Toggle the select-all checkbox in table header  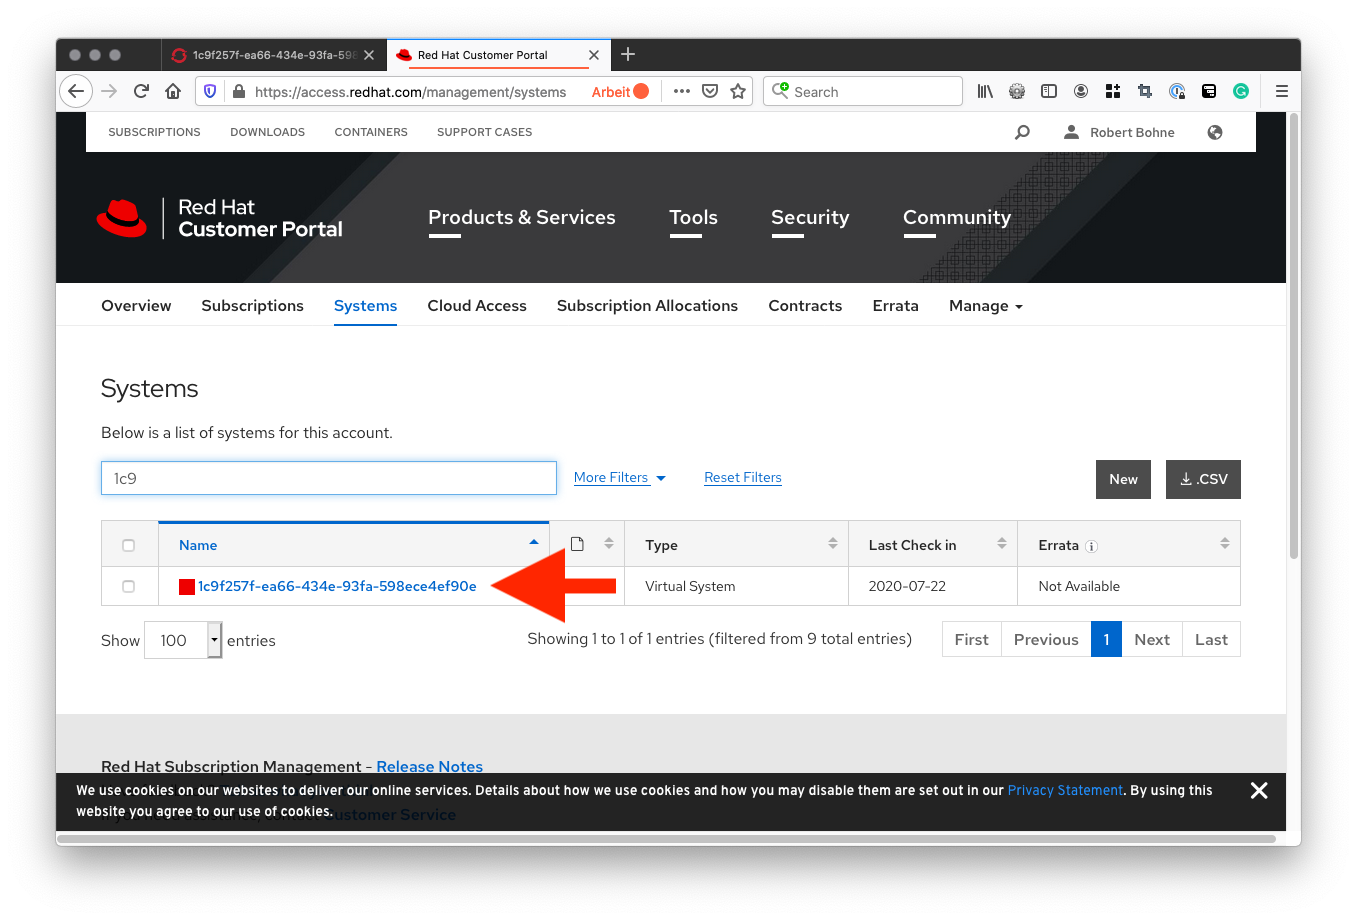(128, 545)
